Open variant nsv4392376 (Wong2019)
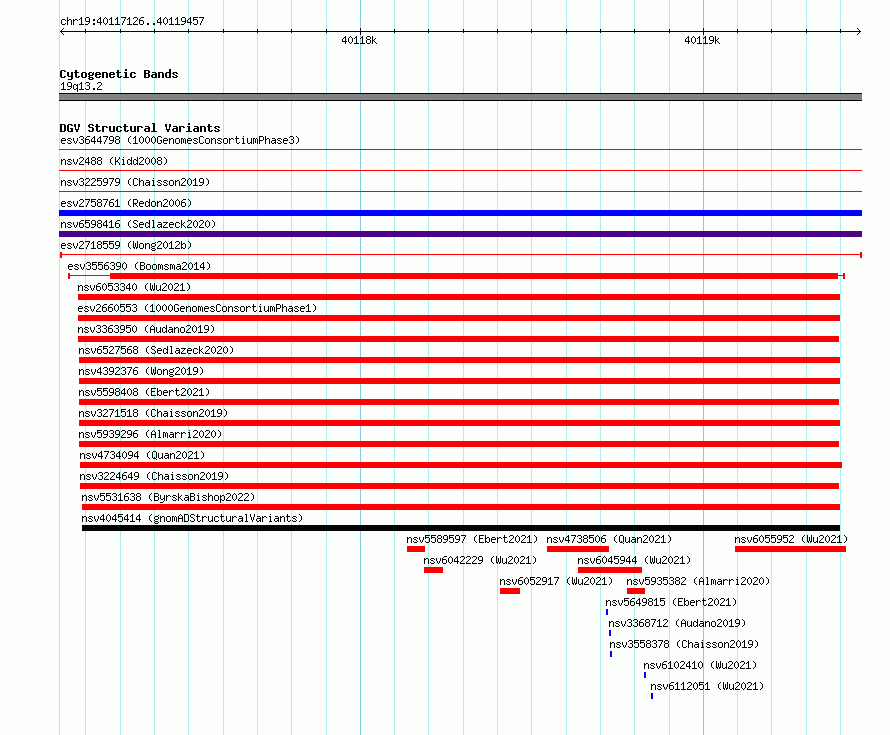Image resolution: width=890 pixels, height=735 pixels. point(141,371)
